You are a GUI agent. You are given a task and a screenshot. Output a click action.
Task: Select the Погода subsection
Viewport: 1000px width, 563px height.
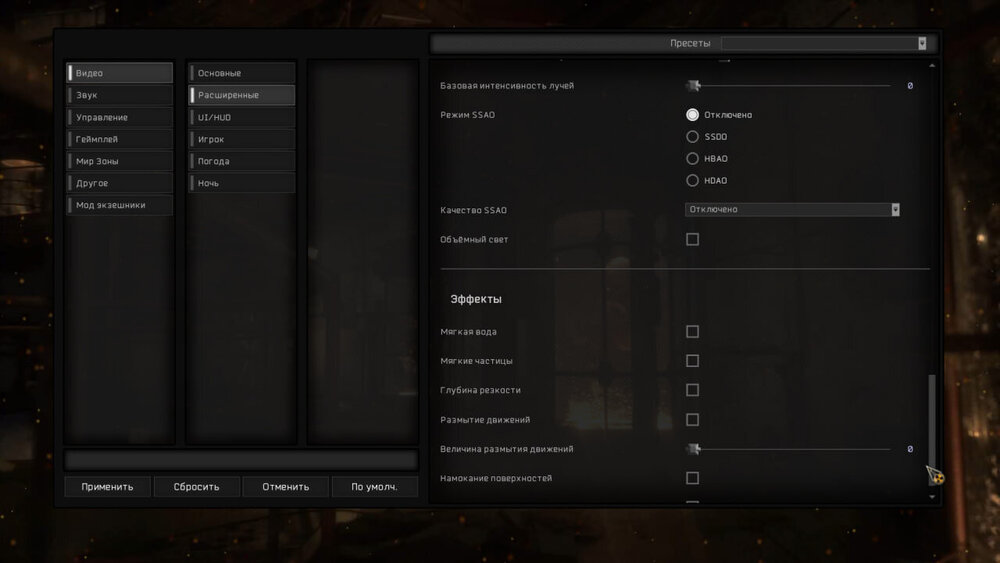pos(242,161)
